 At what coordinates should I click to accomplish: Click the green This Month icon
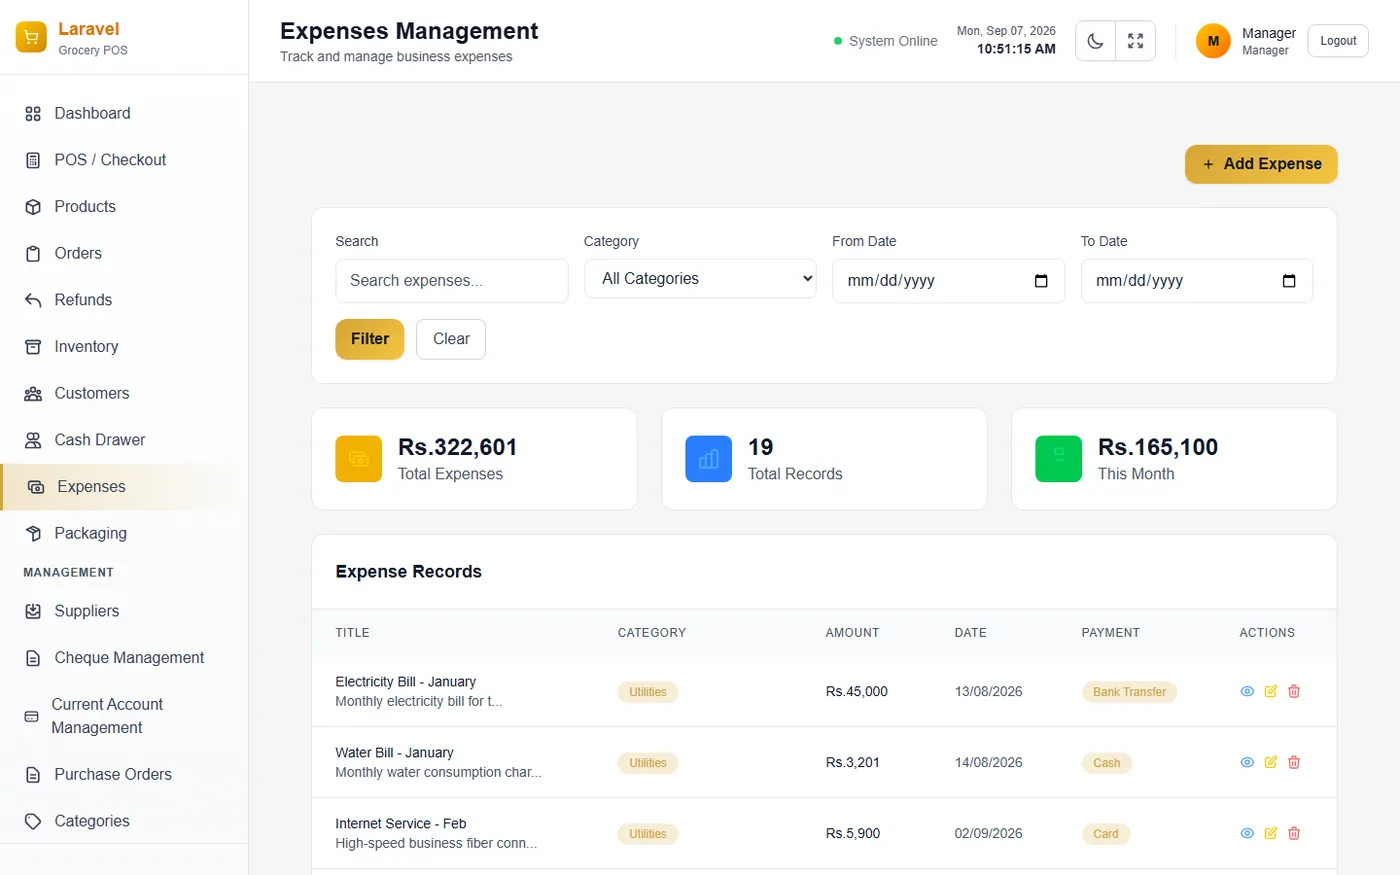pos(1058,459)
